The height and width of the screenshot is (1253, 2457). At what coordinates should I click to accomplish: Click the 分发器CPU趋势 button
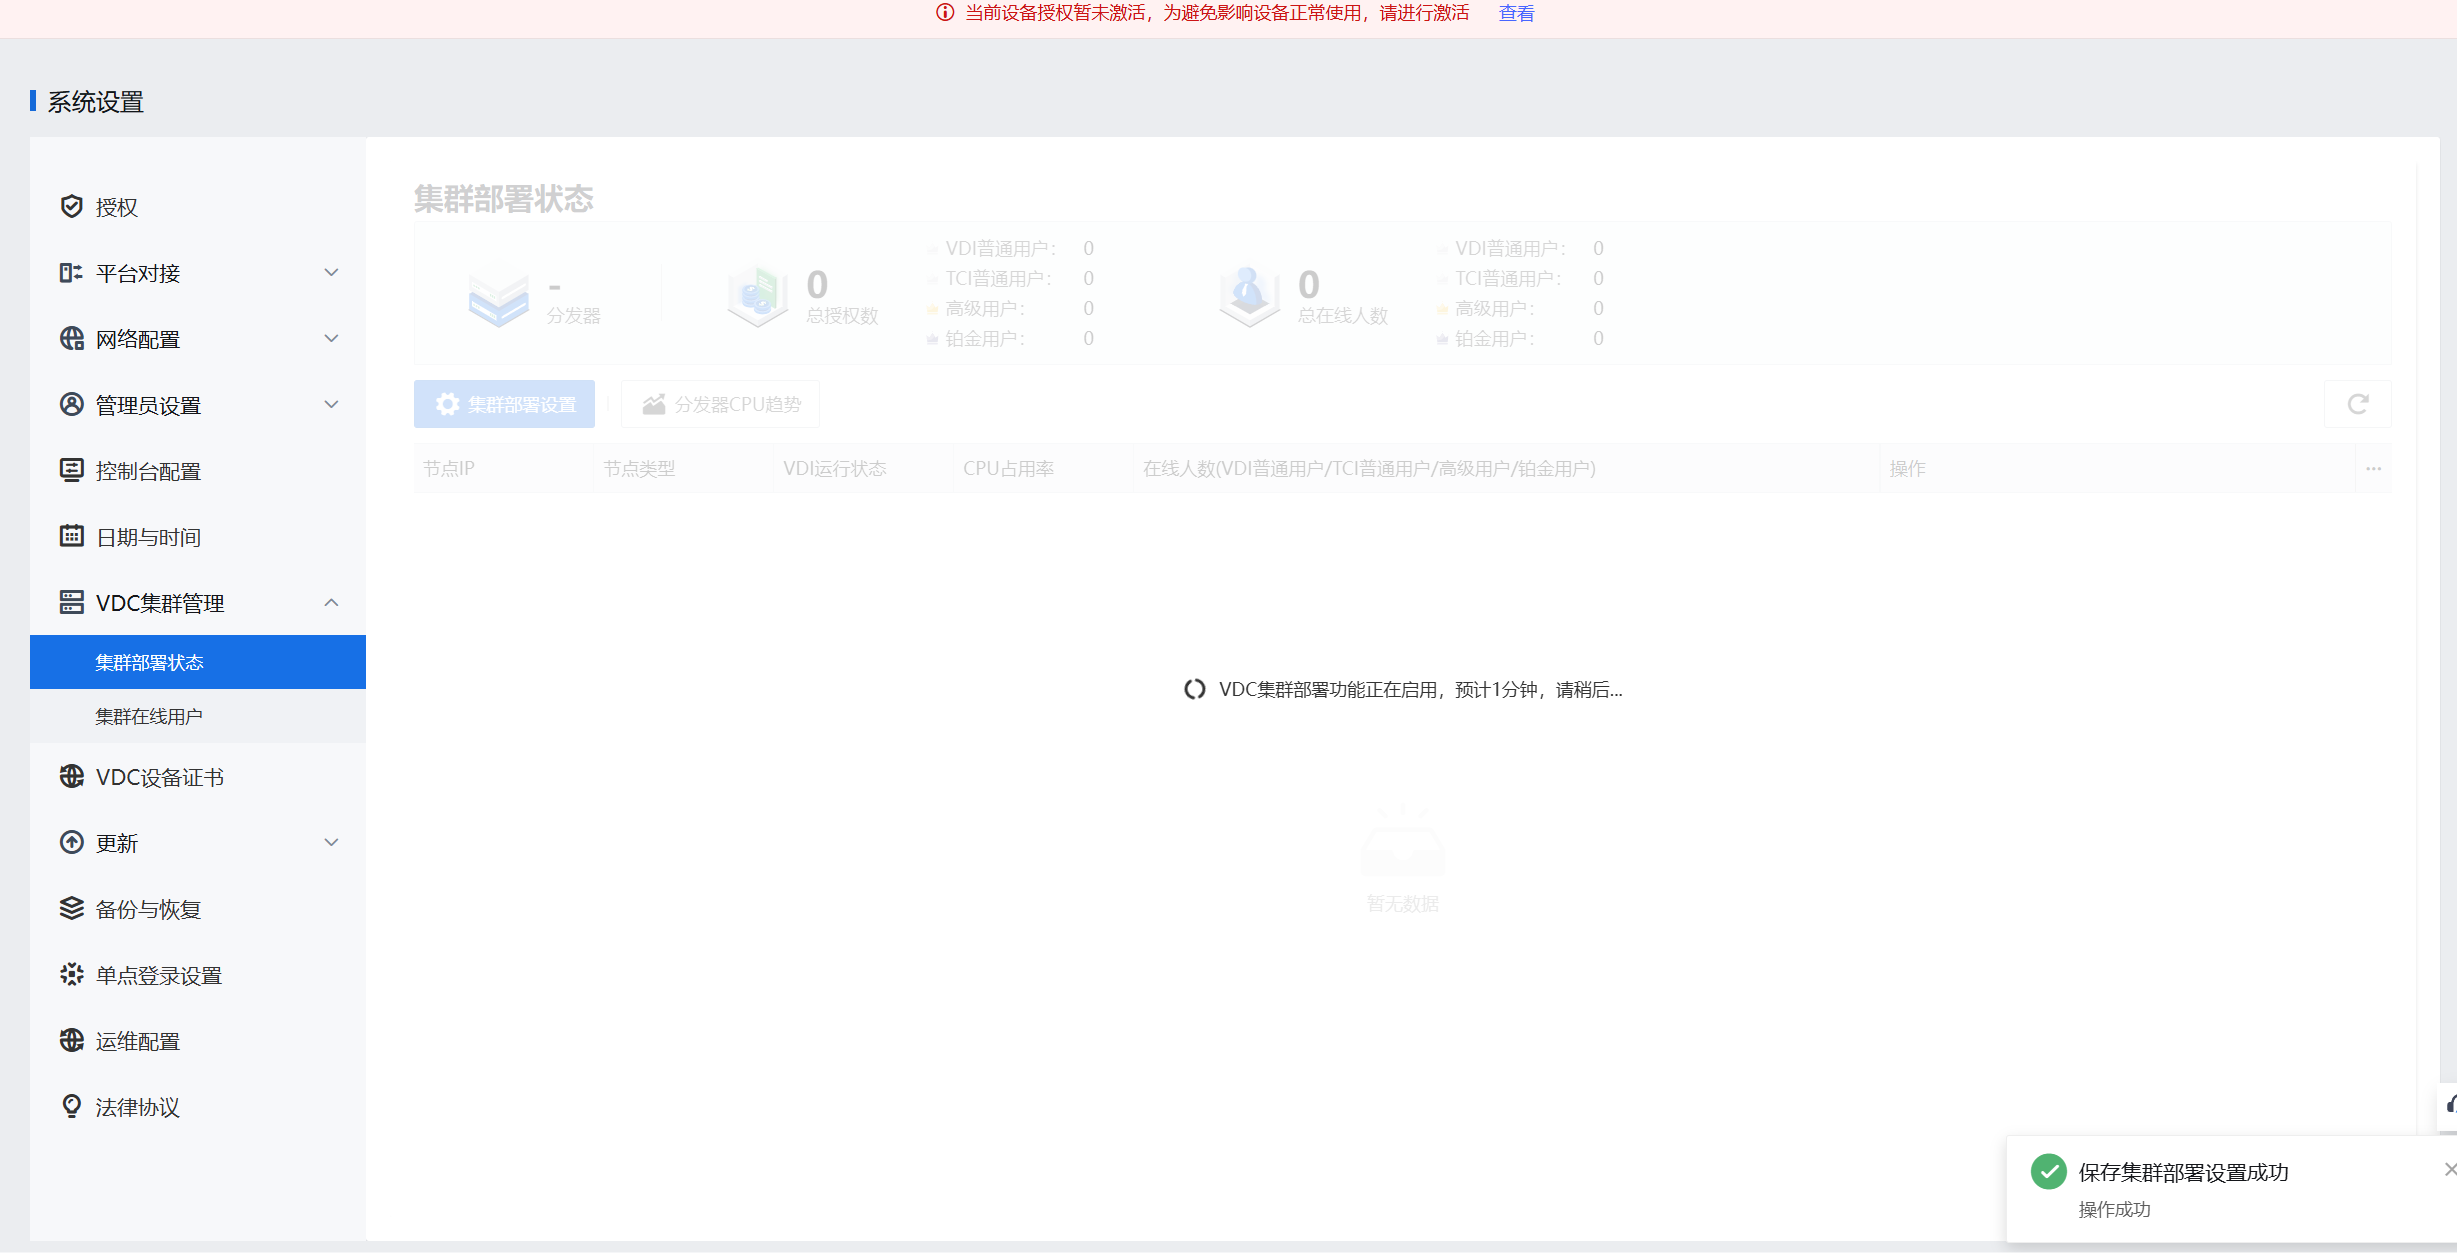click(x=721, y=404)
